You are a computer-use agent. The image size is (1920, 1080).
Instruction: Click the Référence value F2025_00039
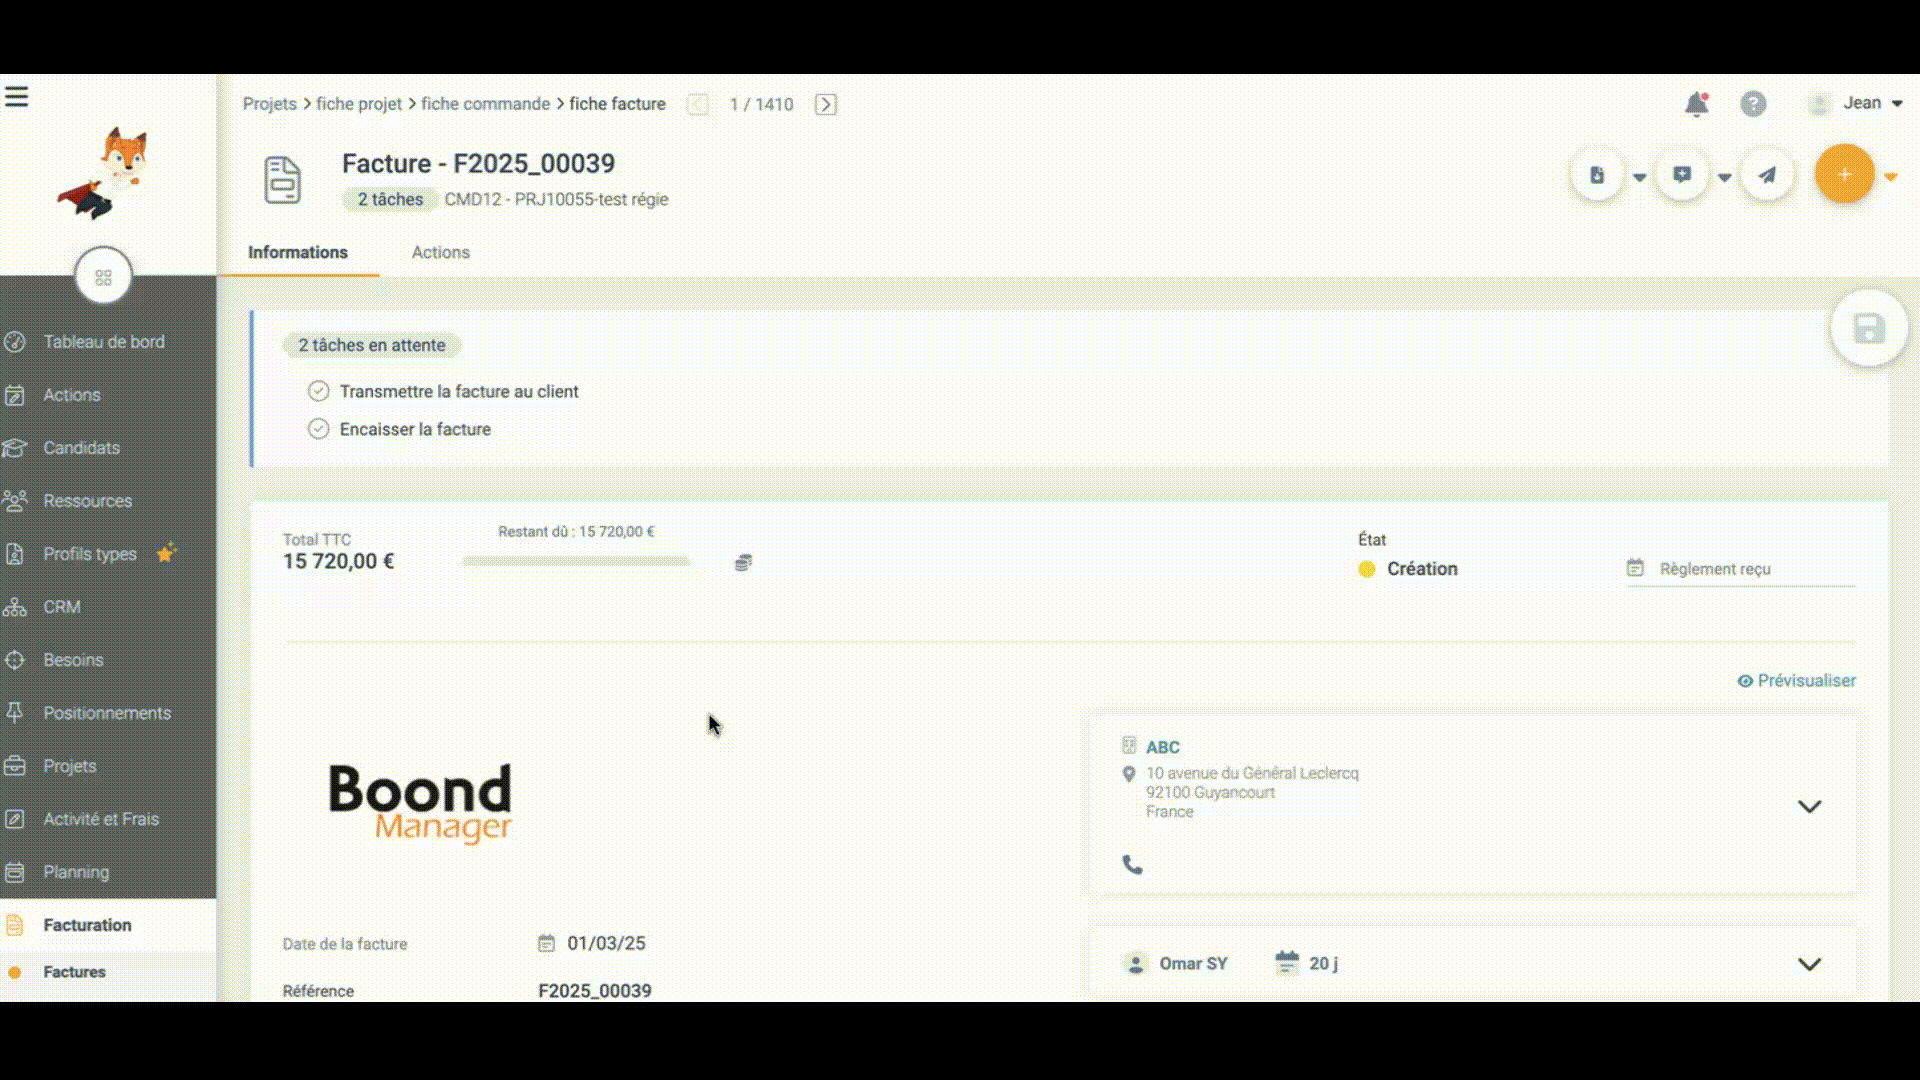[x=595, y=991]
